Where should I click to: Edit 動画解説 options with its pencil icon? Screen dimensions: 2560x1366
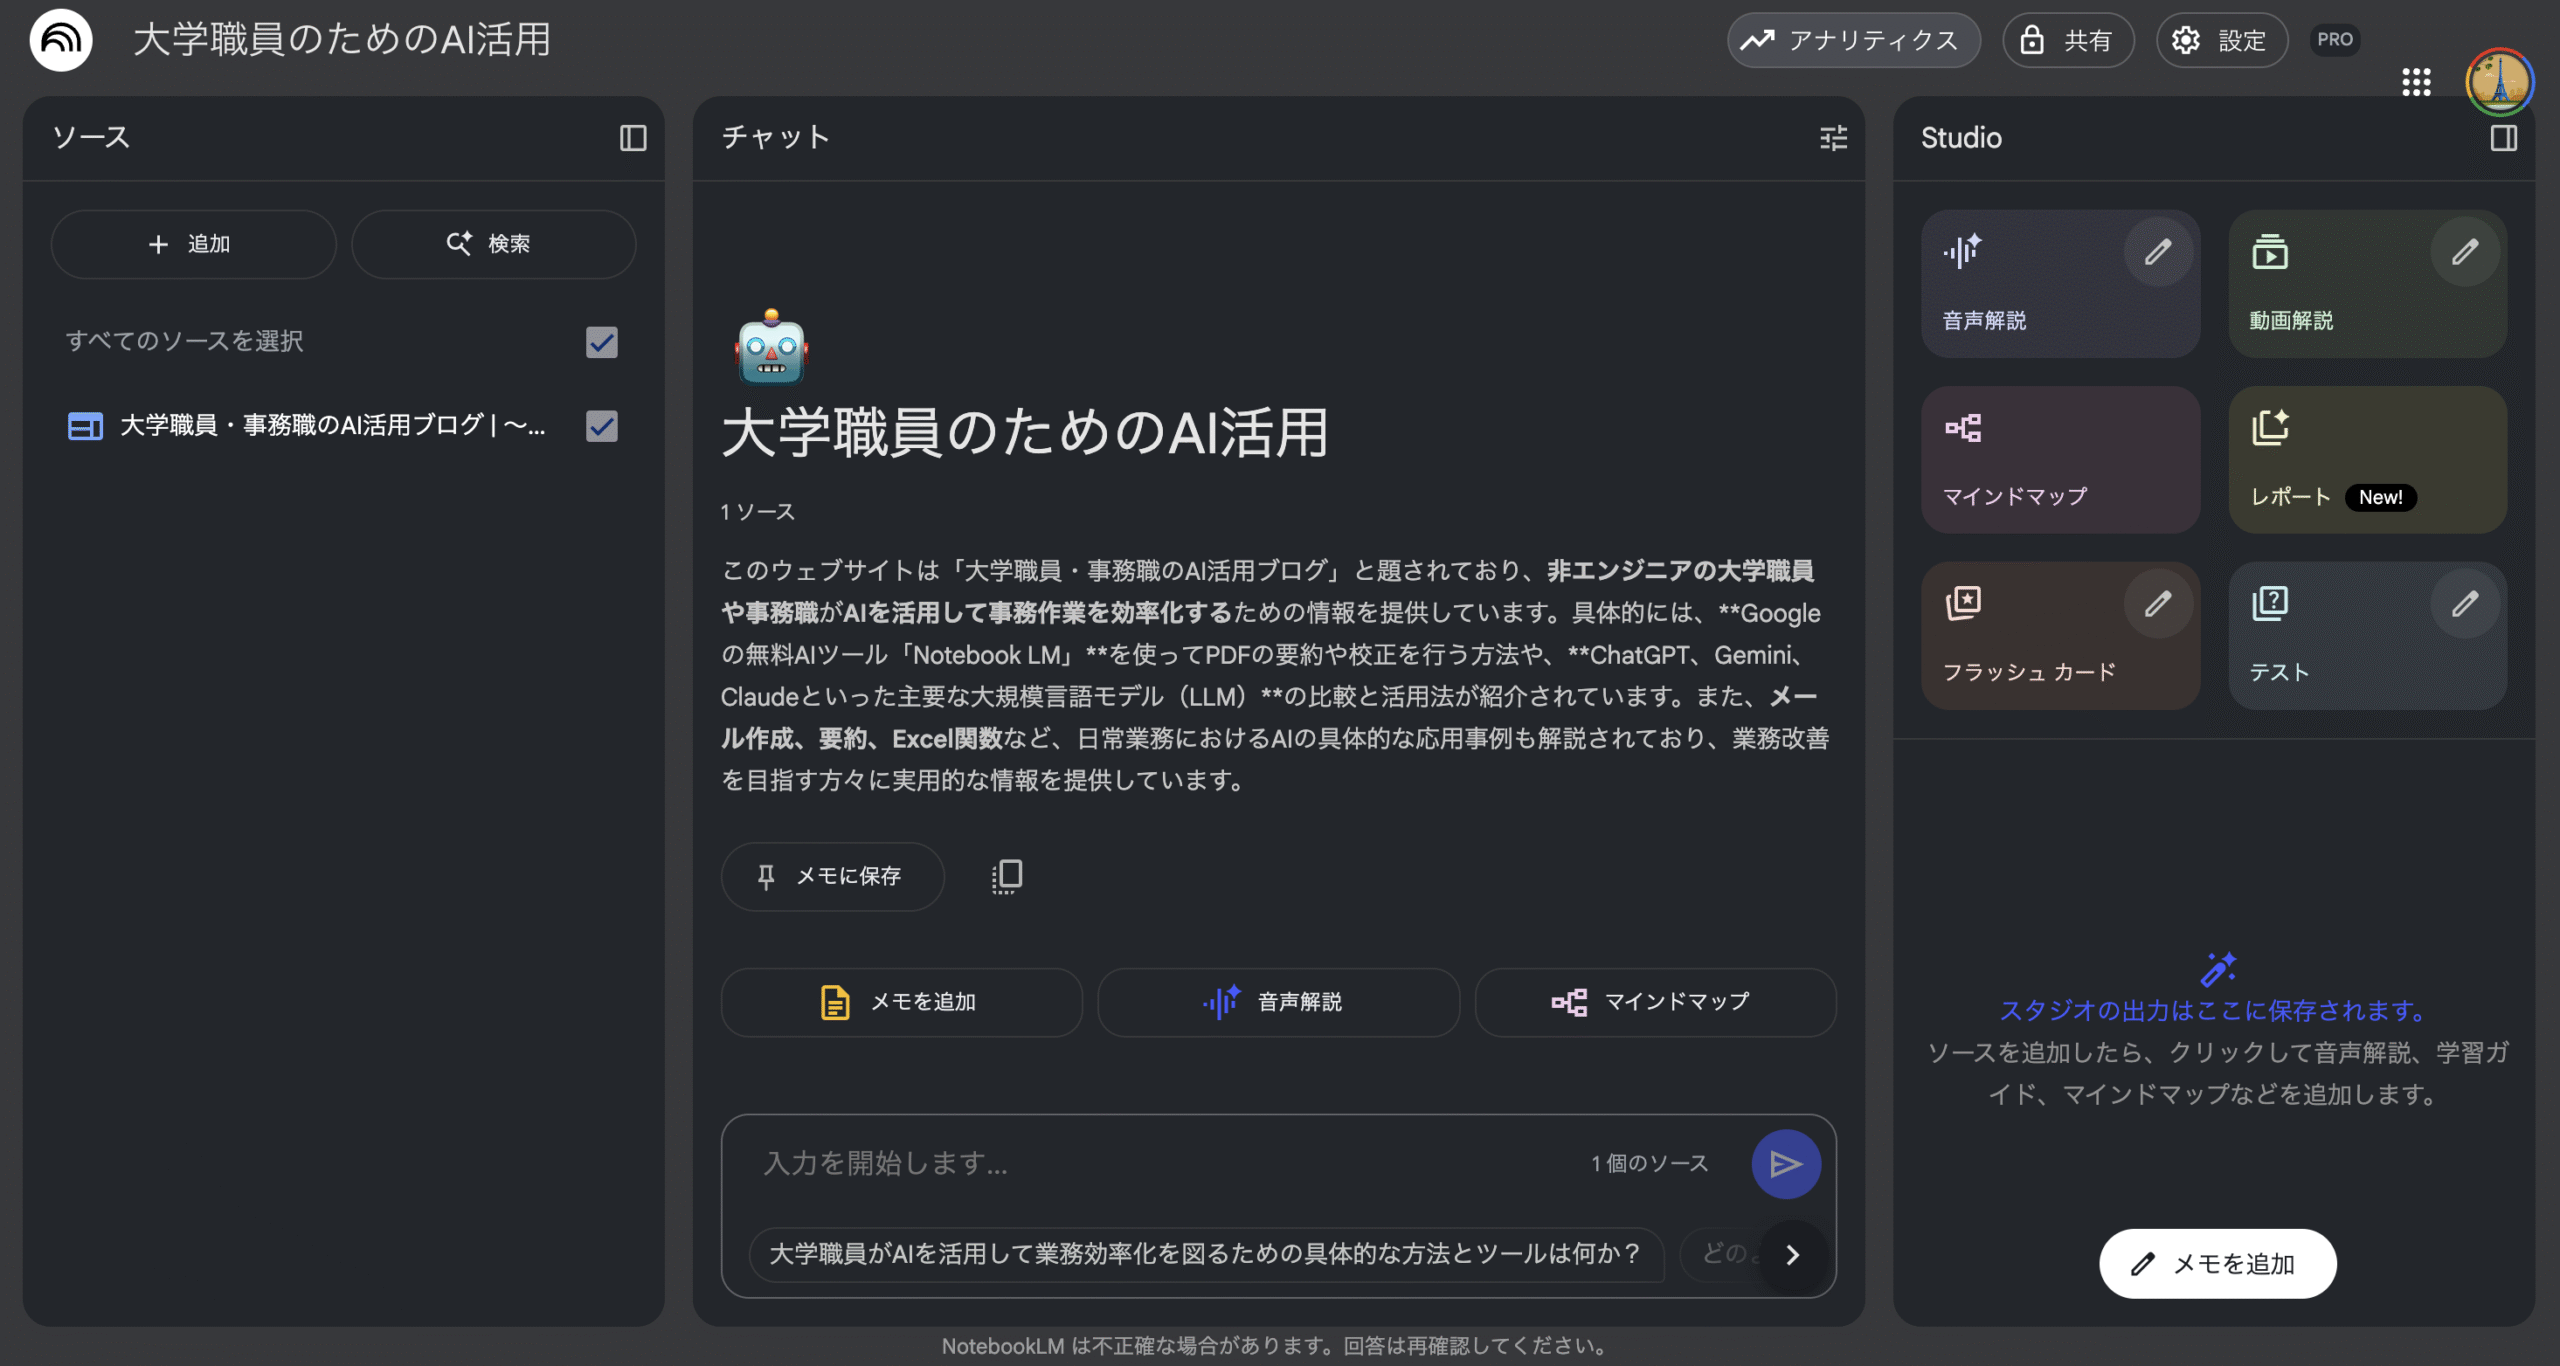pyautogui.click(x=2465, y=252)
